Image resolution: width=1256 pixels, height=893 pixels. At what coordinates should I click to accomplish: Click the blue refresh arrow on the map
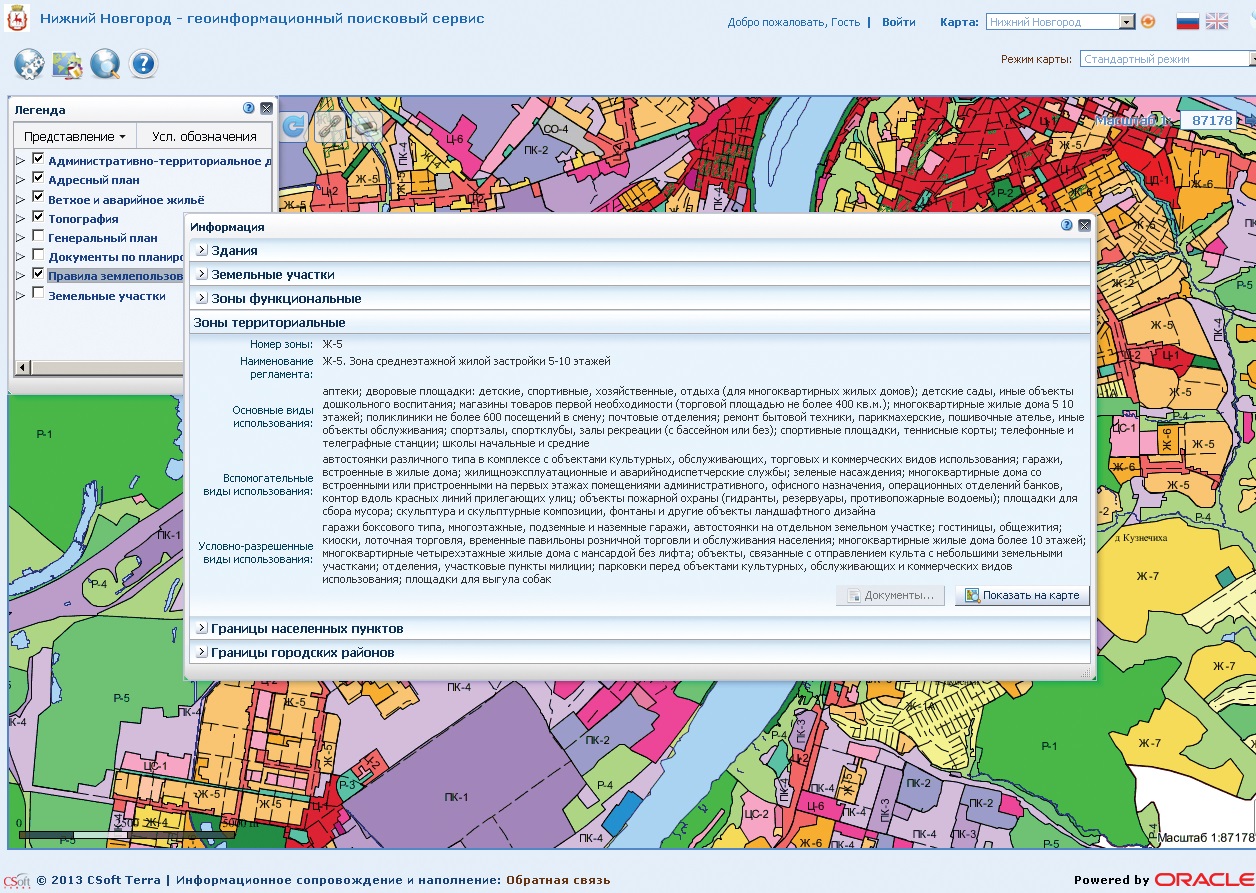click(x=293, y=126)
